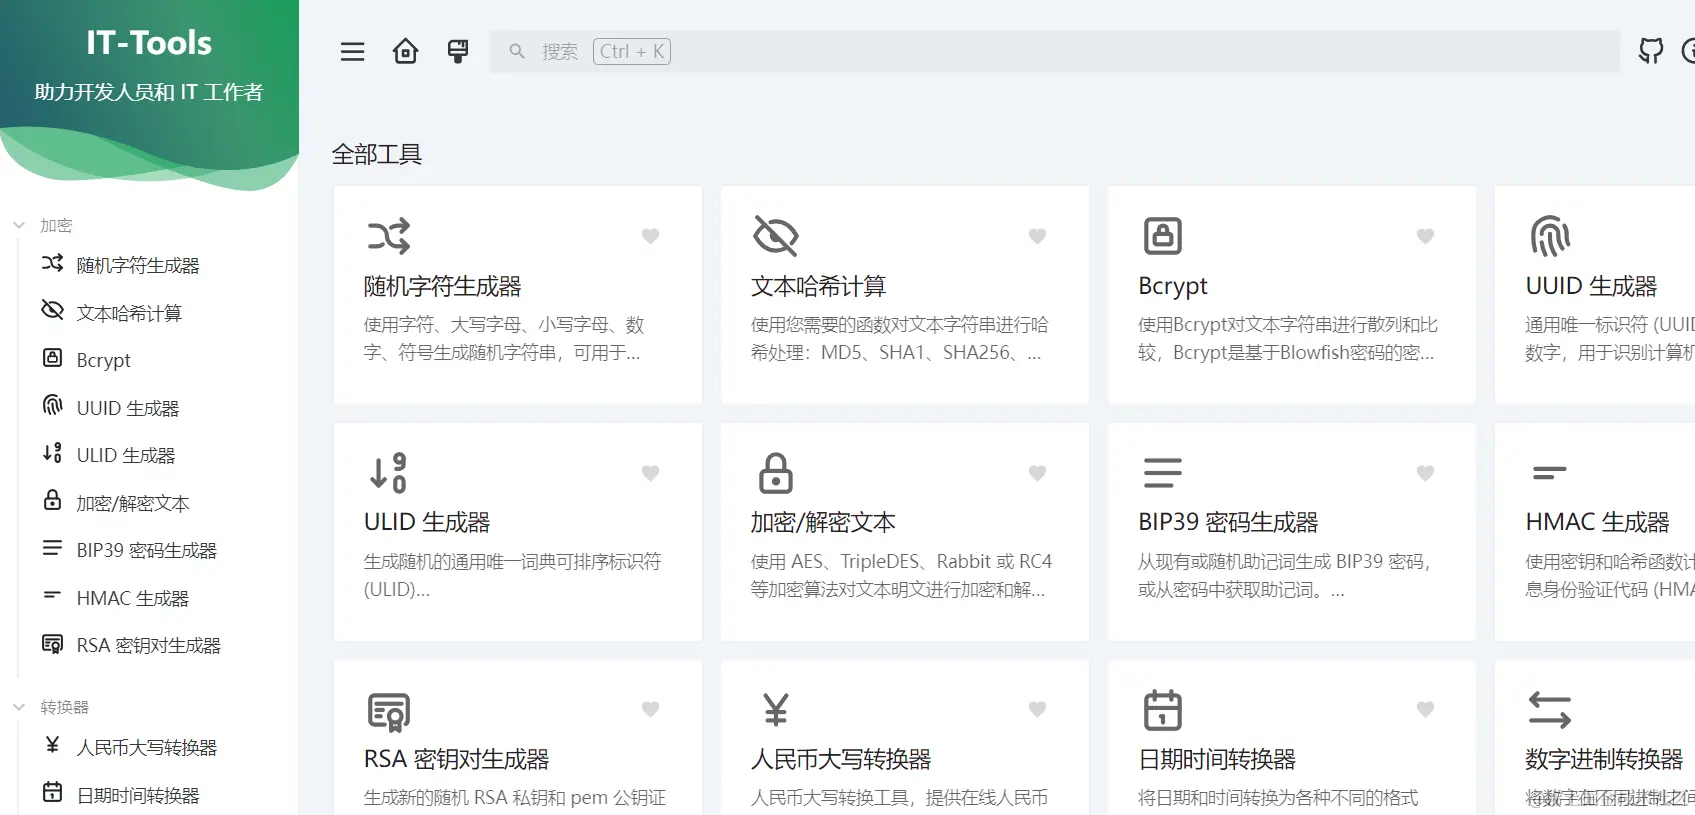This screenshot has width=1695, height=815.
Task: Click menu-lines icon on BIP39 密码生成器 card
Action: tap(1162, 472)
